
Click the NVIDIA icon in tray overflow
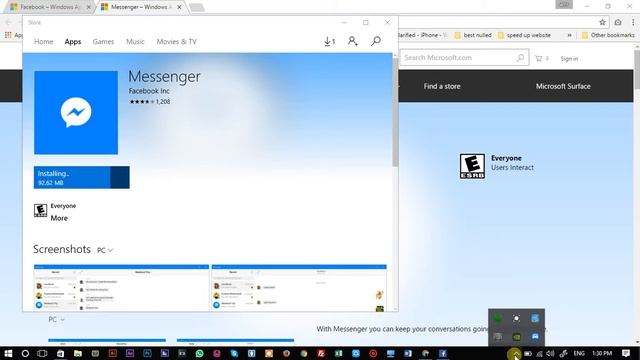point(516,337)
